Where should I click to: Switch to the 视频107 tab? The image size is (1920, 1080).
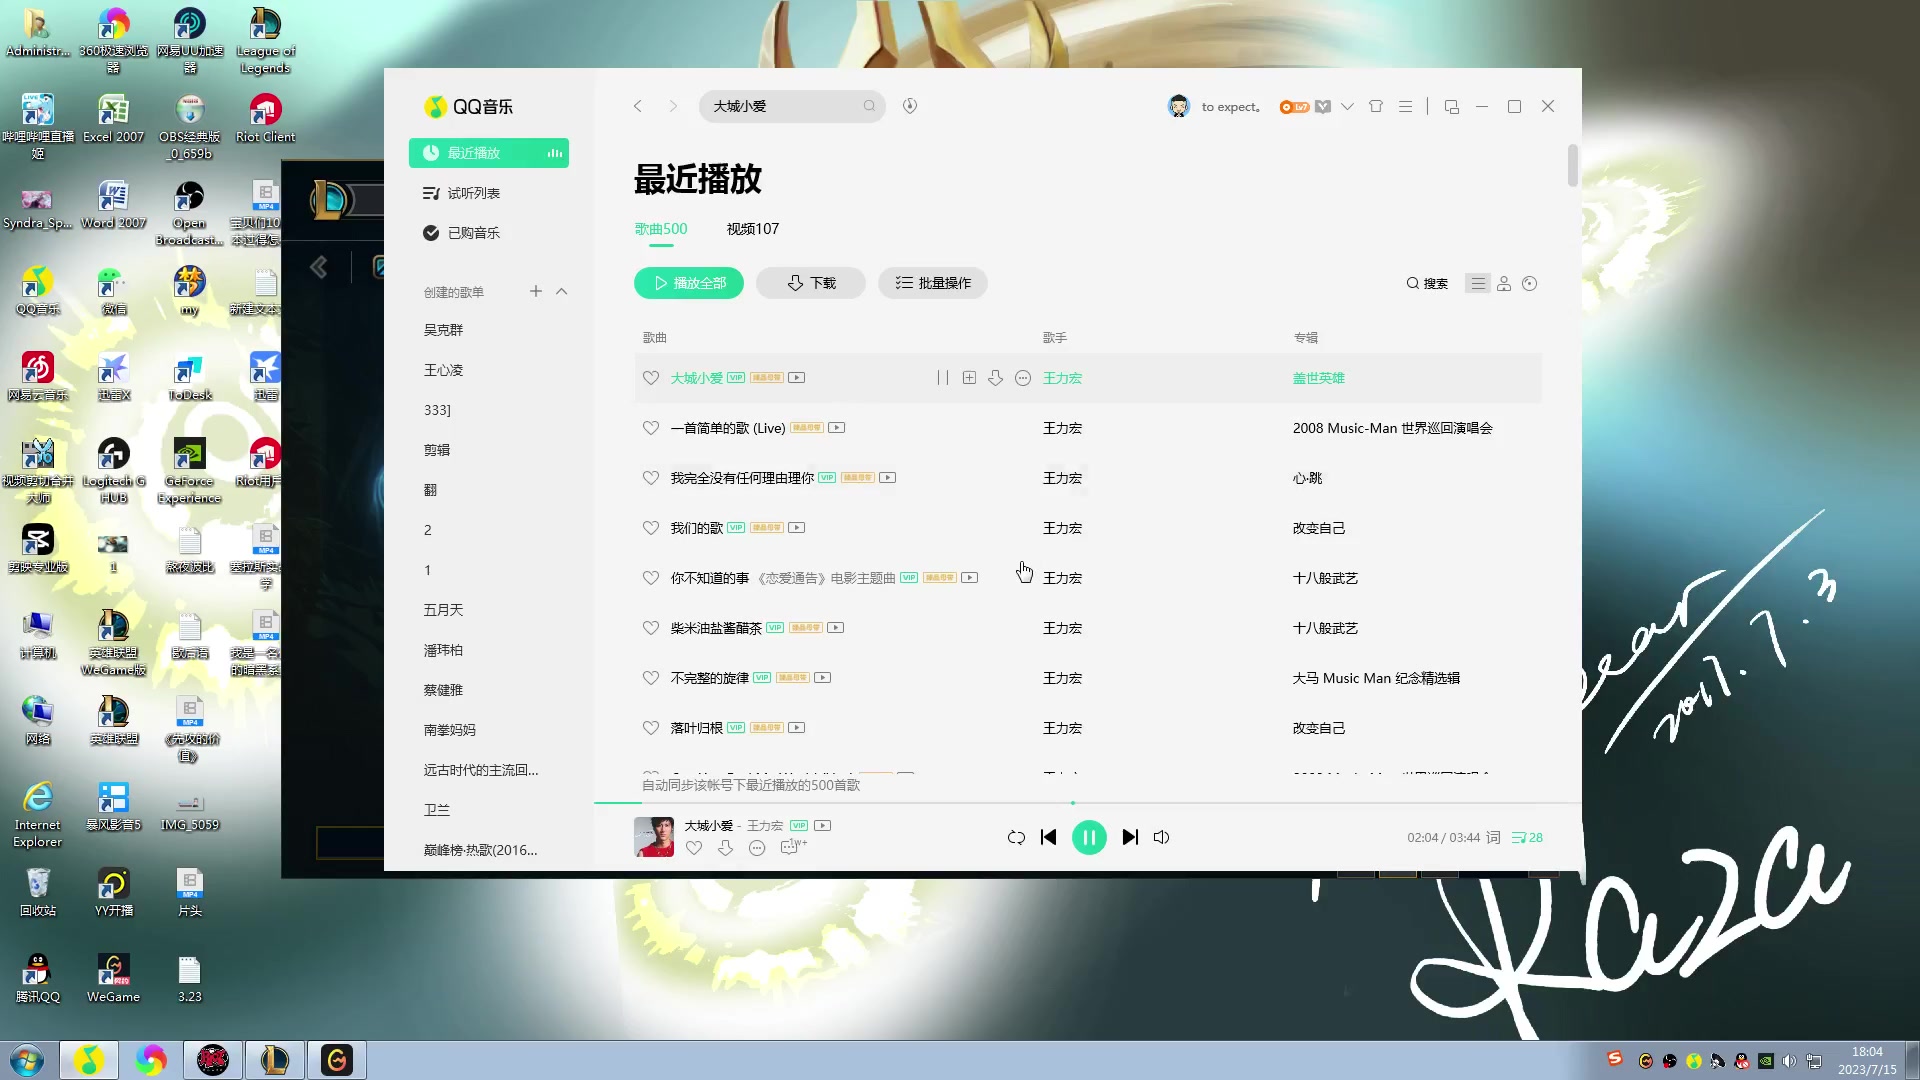point(753,229)
